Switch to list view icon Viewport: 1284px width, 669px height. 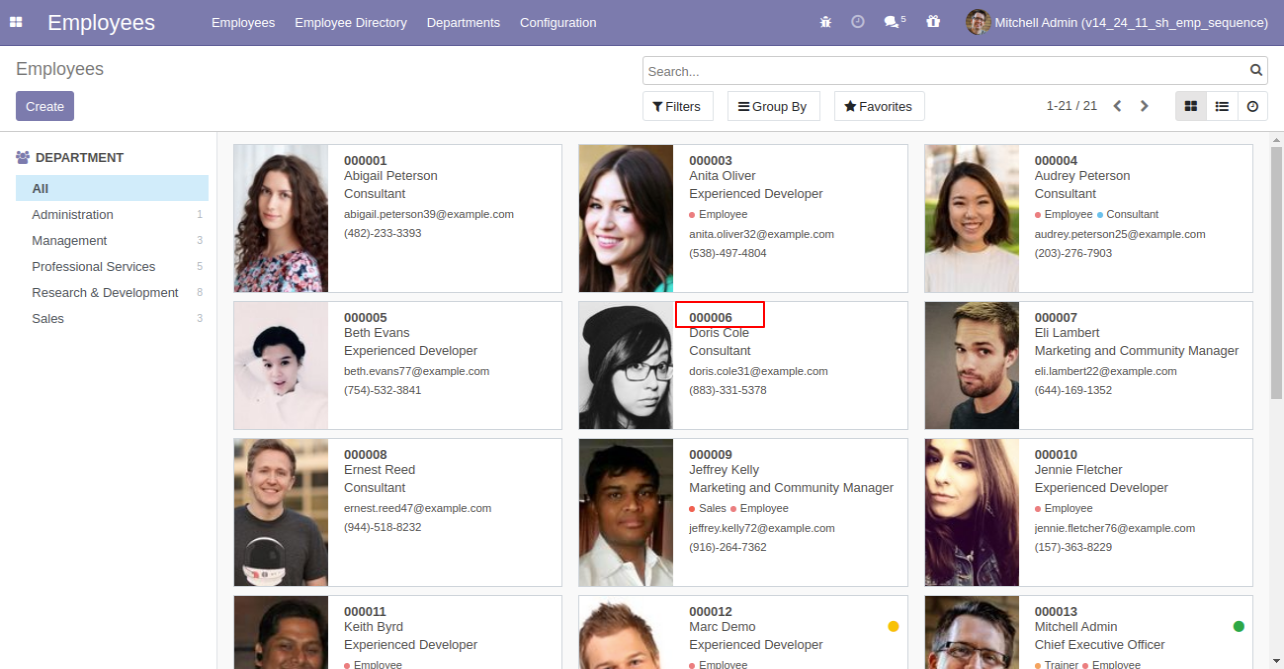tap(1222, 106)
